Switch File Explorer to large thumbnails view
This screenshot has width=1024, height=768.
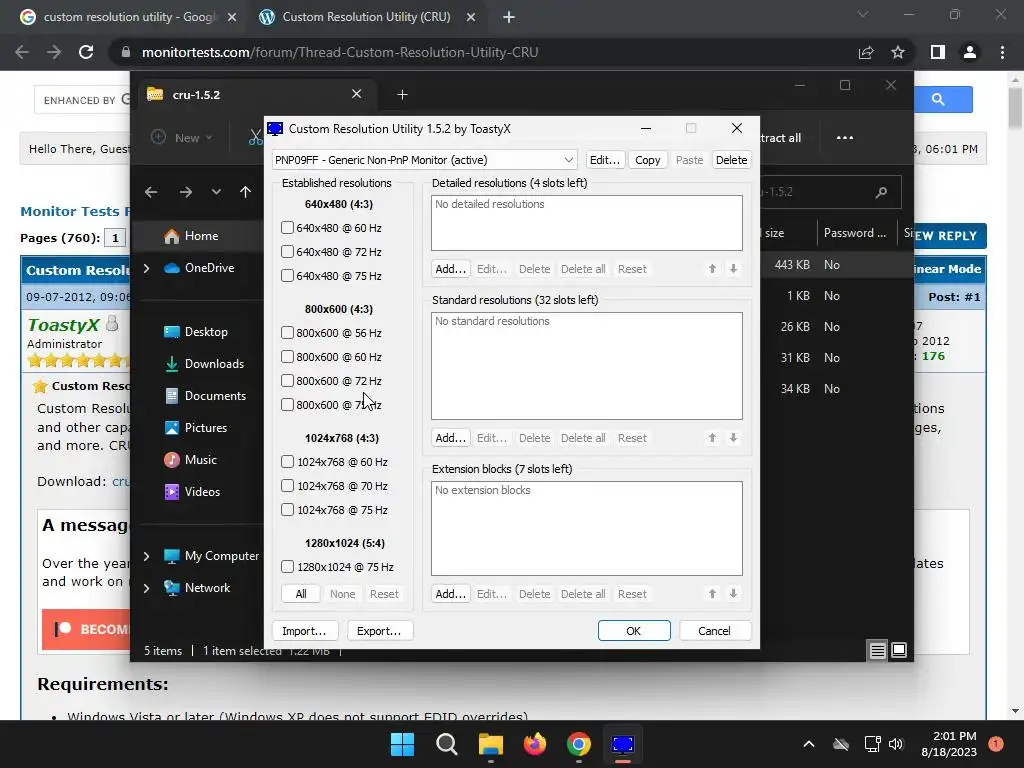(899, 650)
